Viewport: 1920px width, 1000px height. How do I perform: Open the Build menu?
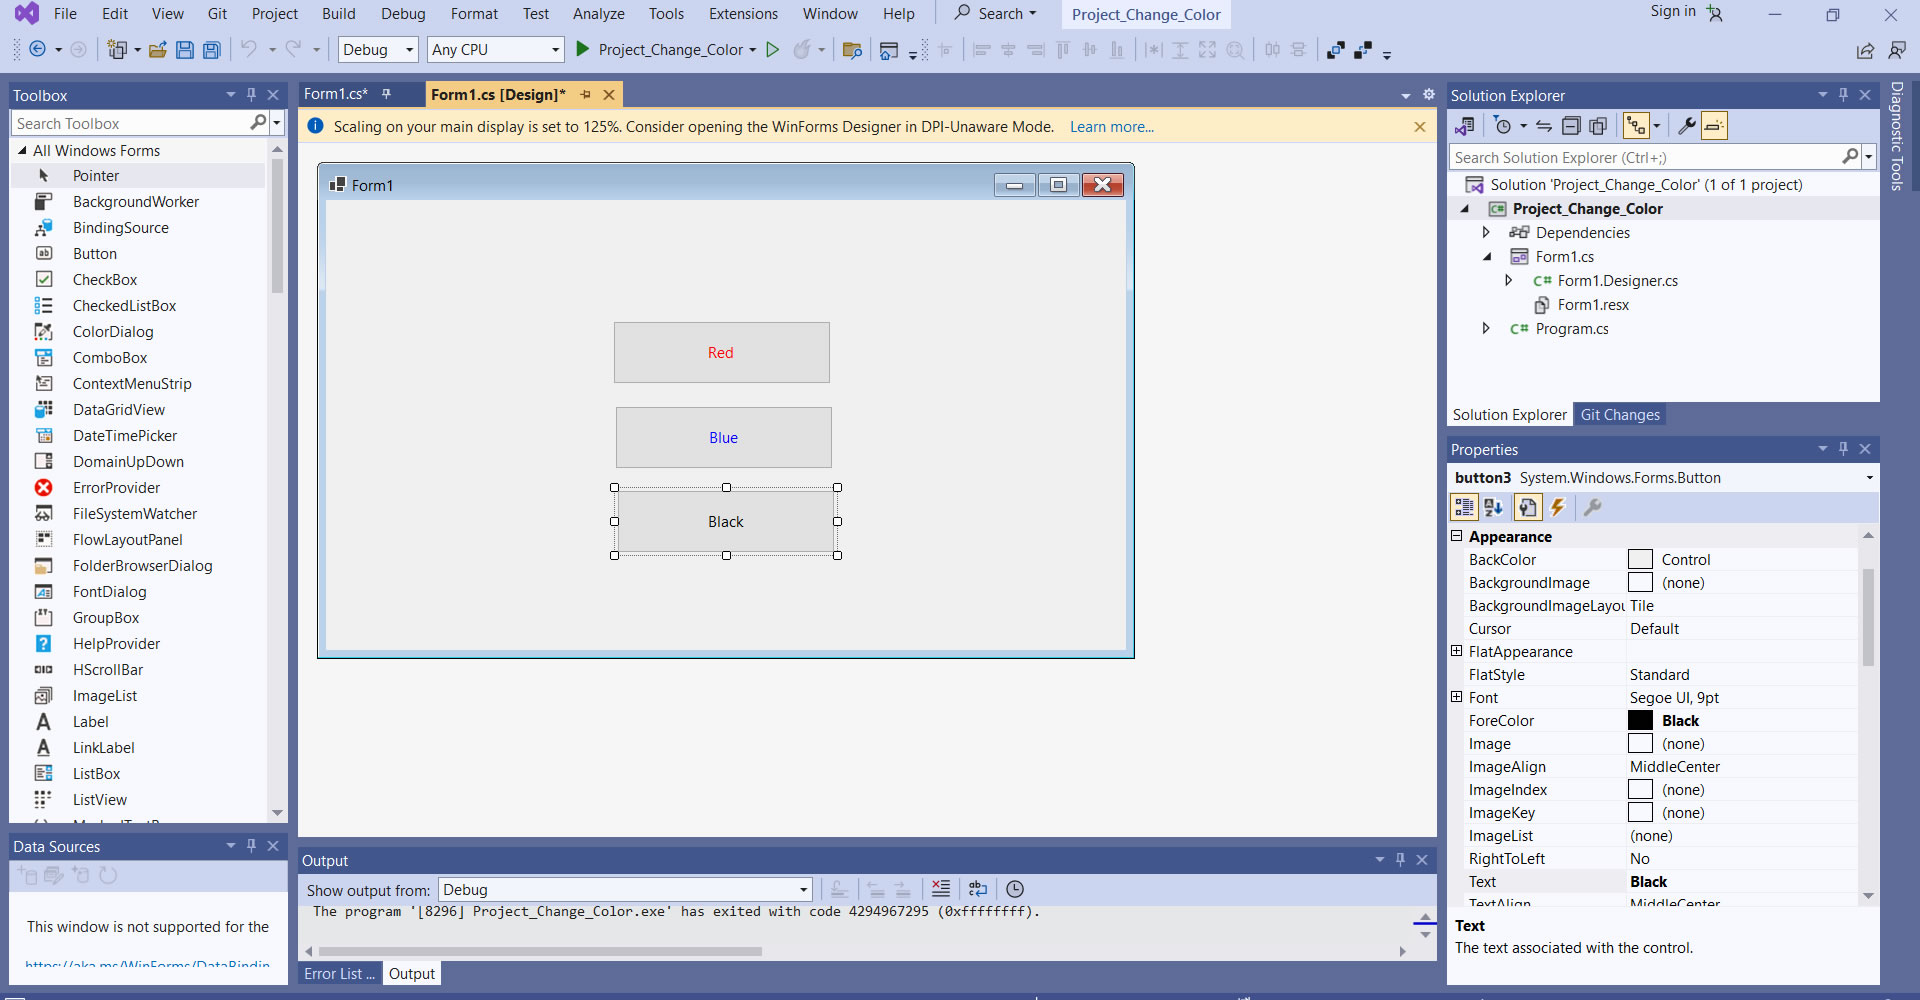[338, 14]
